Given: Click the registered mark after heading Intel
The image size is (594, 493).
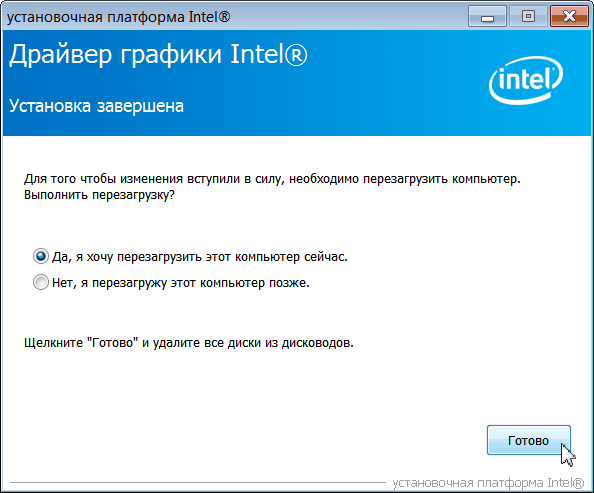Looking at the screenshot, I should (x=296, y=56).
